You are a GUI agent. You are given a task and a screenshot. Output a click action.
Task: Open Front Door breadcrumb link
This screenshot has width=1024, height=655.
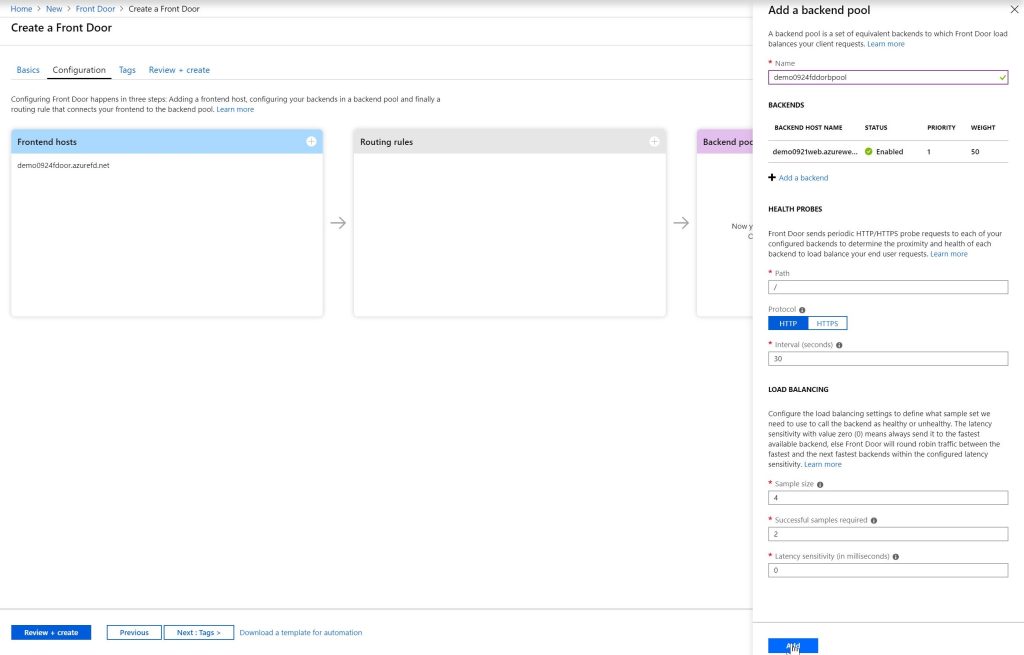coord(95,8)
